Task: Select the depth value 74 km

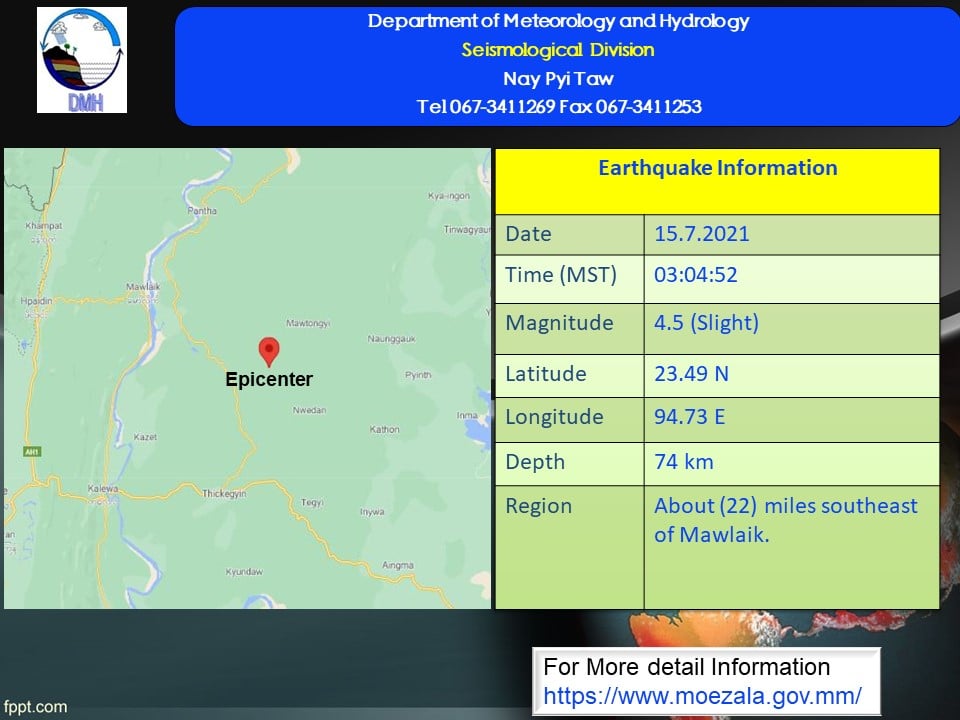Action: [x=684, y=462]
